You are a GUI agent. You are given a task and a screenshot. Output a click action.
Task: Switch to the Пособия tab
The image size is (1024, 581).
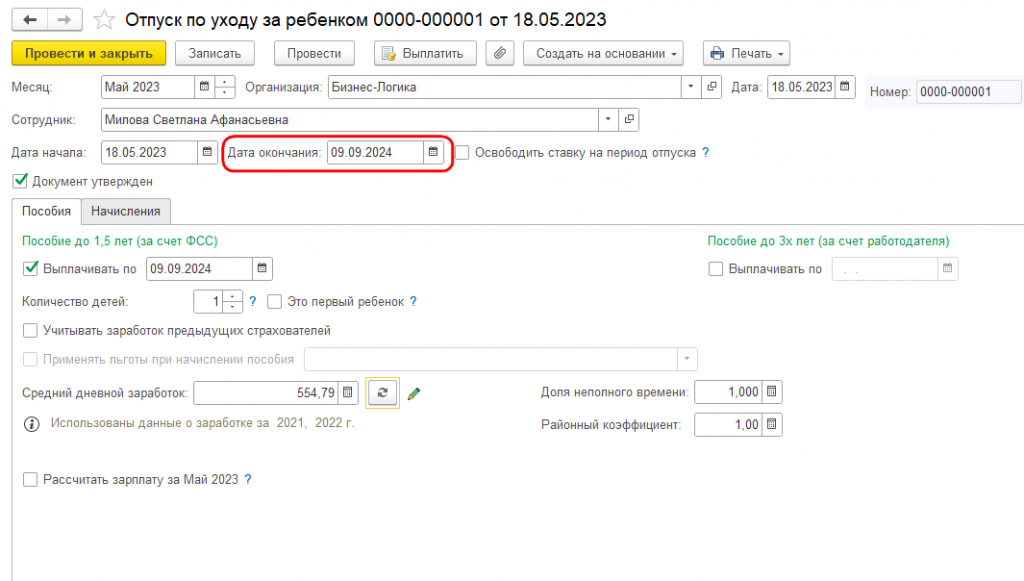click(46, 212)
